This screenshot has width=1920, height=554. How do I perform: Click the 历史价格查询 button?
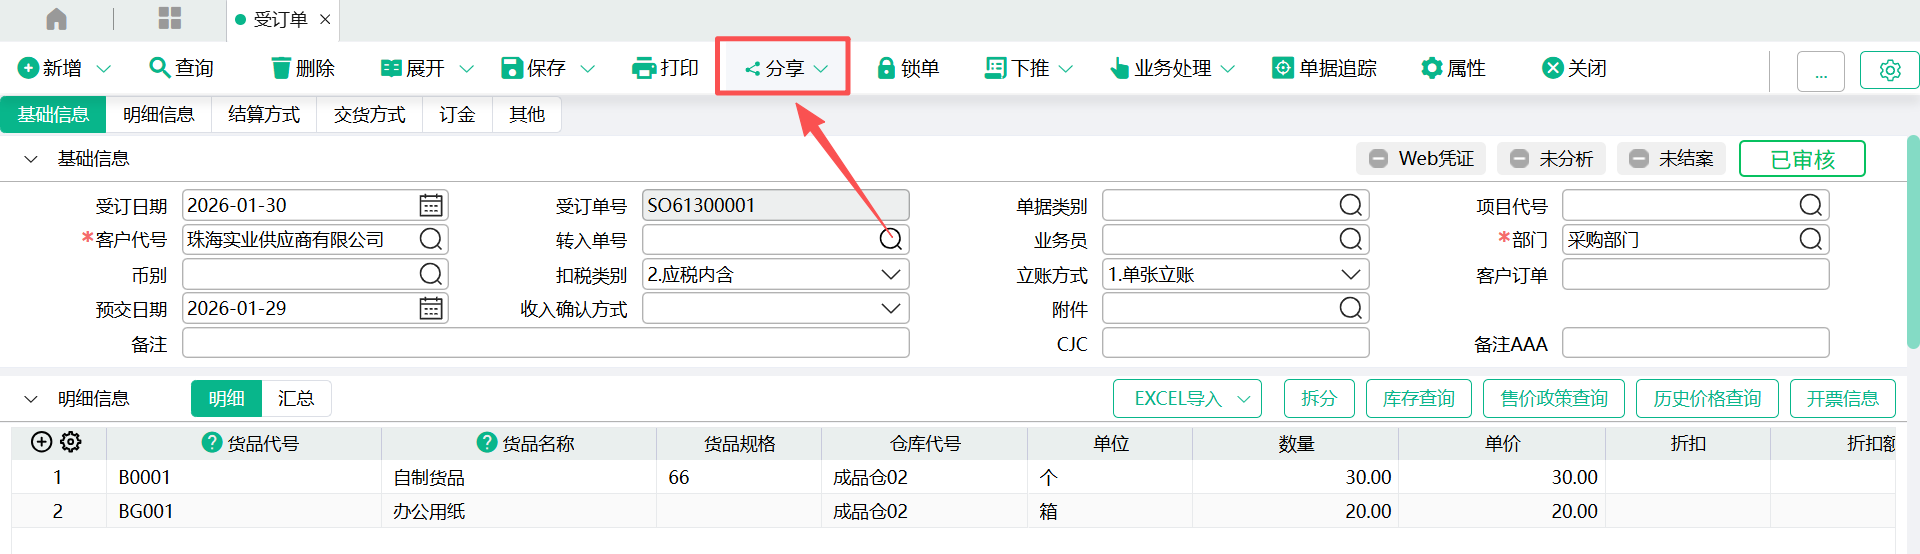coord(1707,399)
